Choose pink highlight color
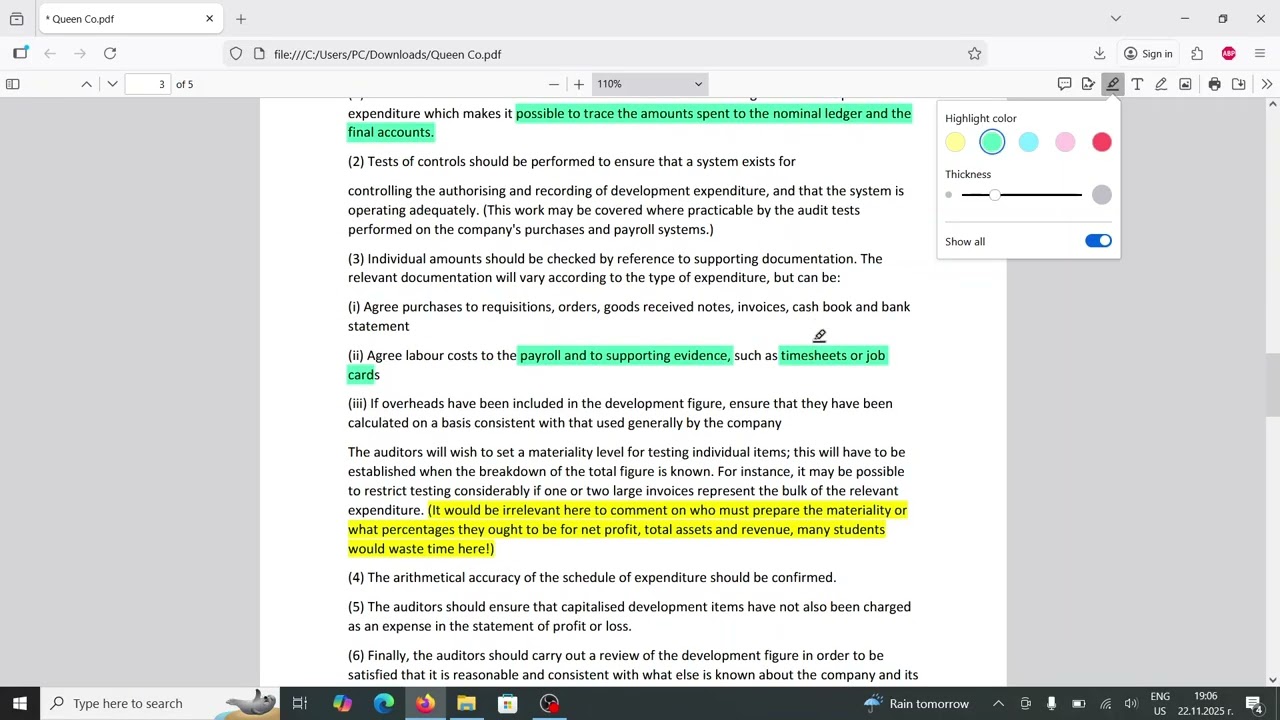This screenshot has height=720, width=1280. tap(1065, 142)
